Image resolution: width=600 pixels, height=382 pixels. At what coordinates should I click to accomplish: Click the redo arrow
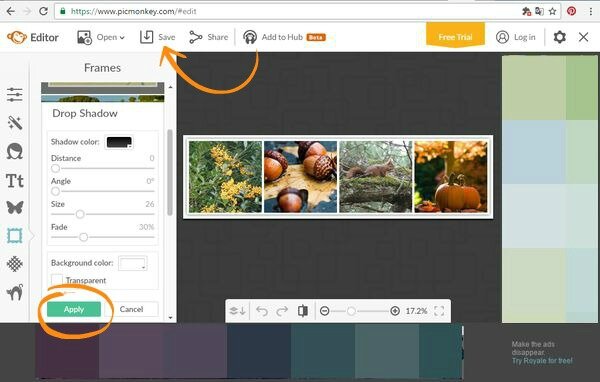point(282,311)
